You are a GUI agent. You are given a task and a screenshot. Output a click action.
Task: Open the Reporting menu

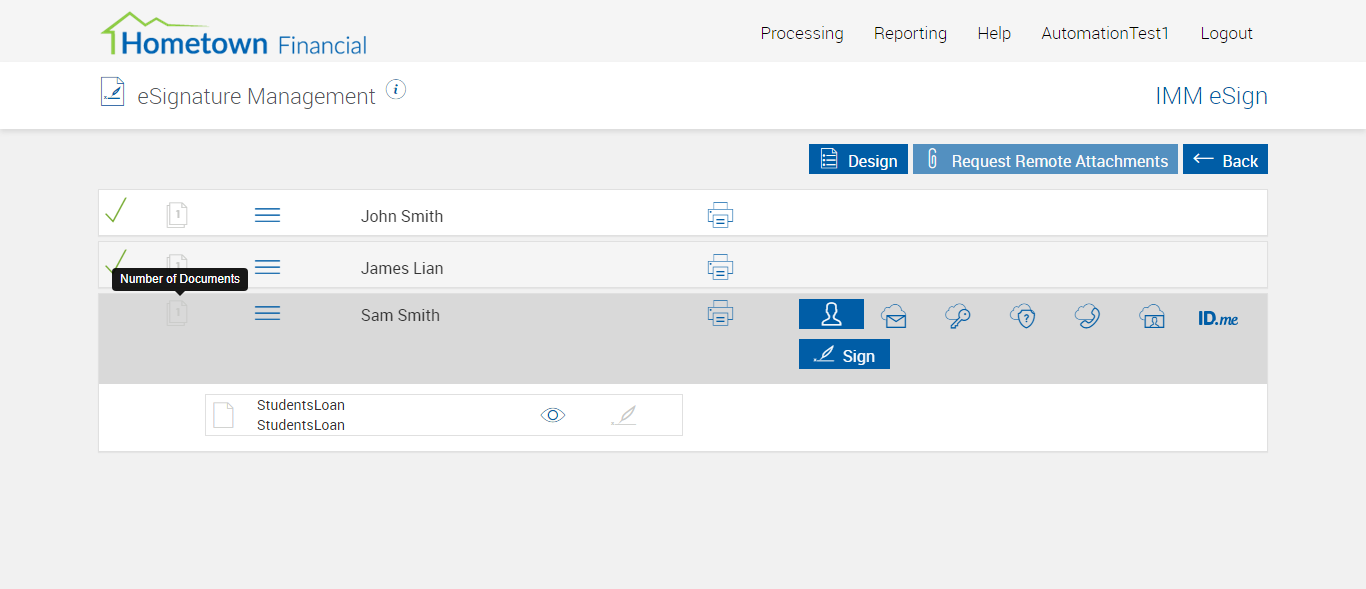tap(910, 33)
